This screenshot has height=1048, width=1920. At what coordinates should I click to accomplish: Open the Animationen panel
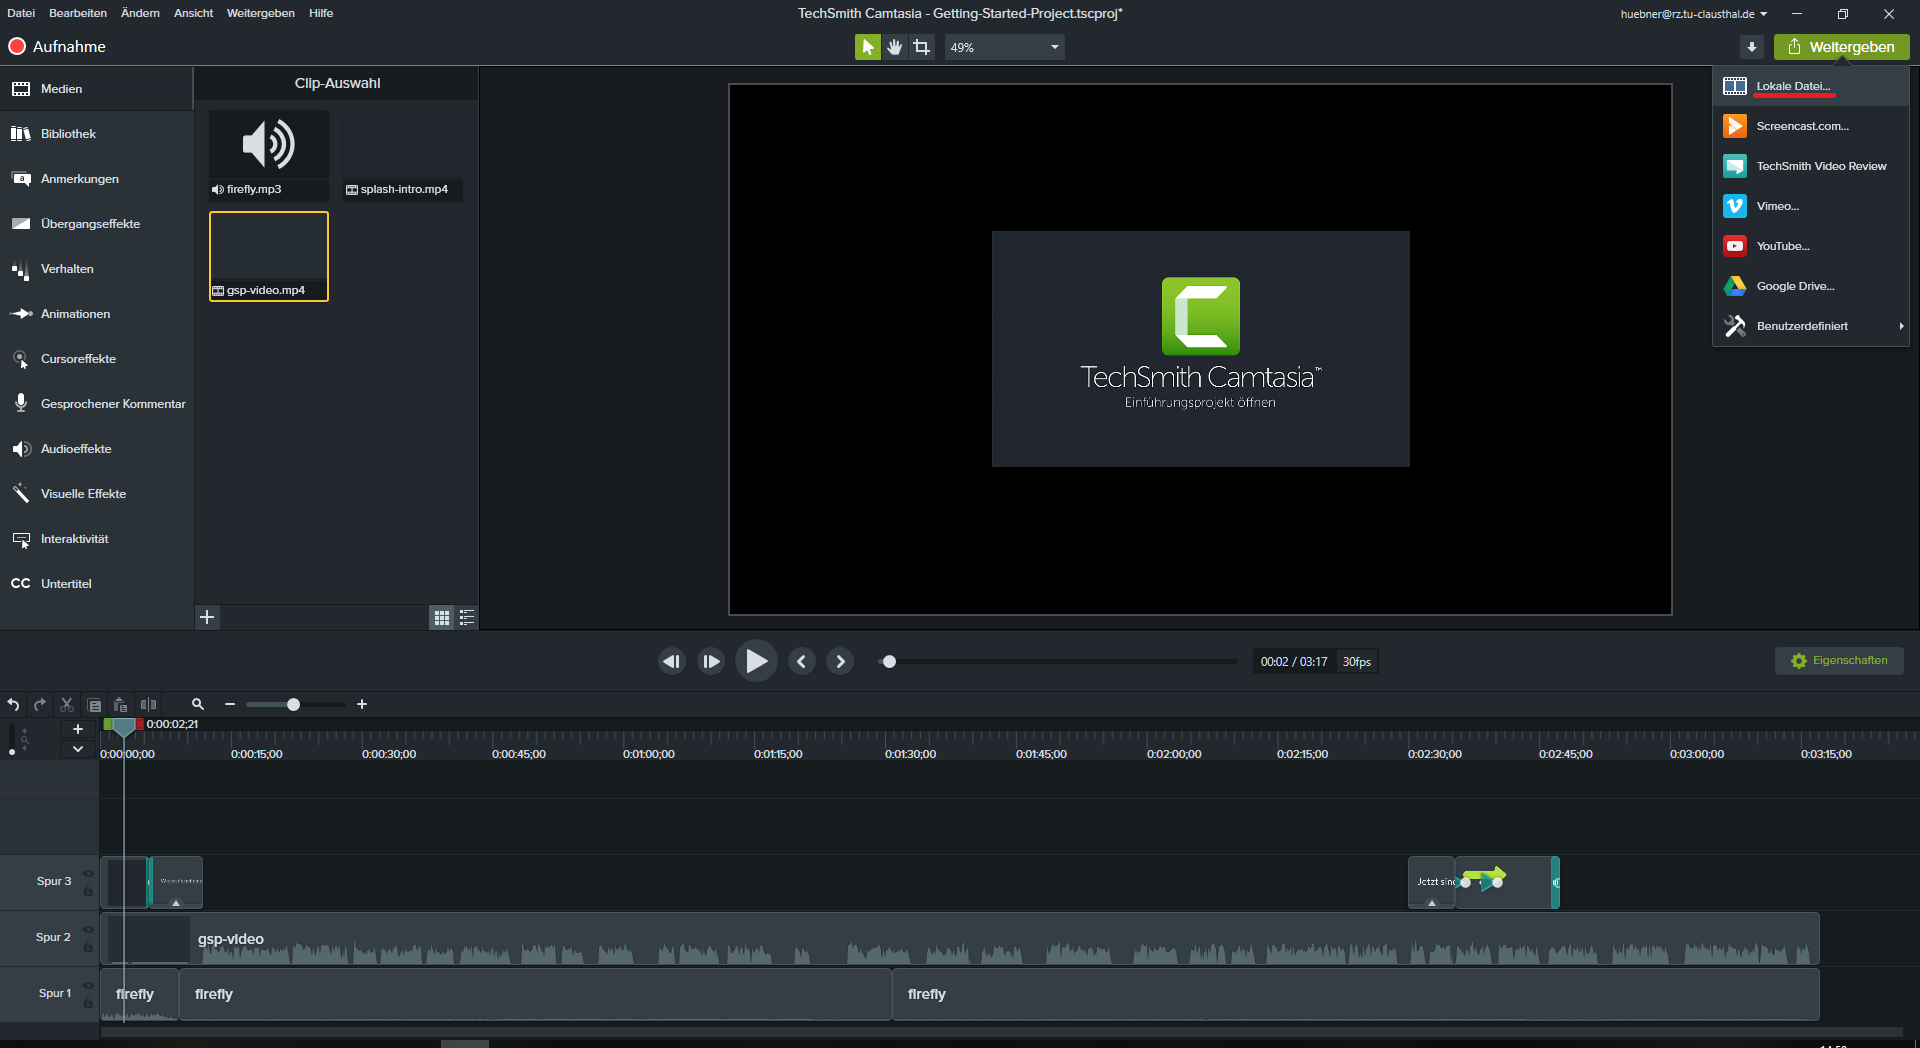(96, 314)
